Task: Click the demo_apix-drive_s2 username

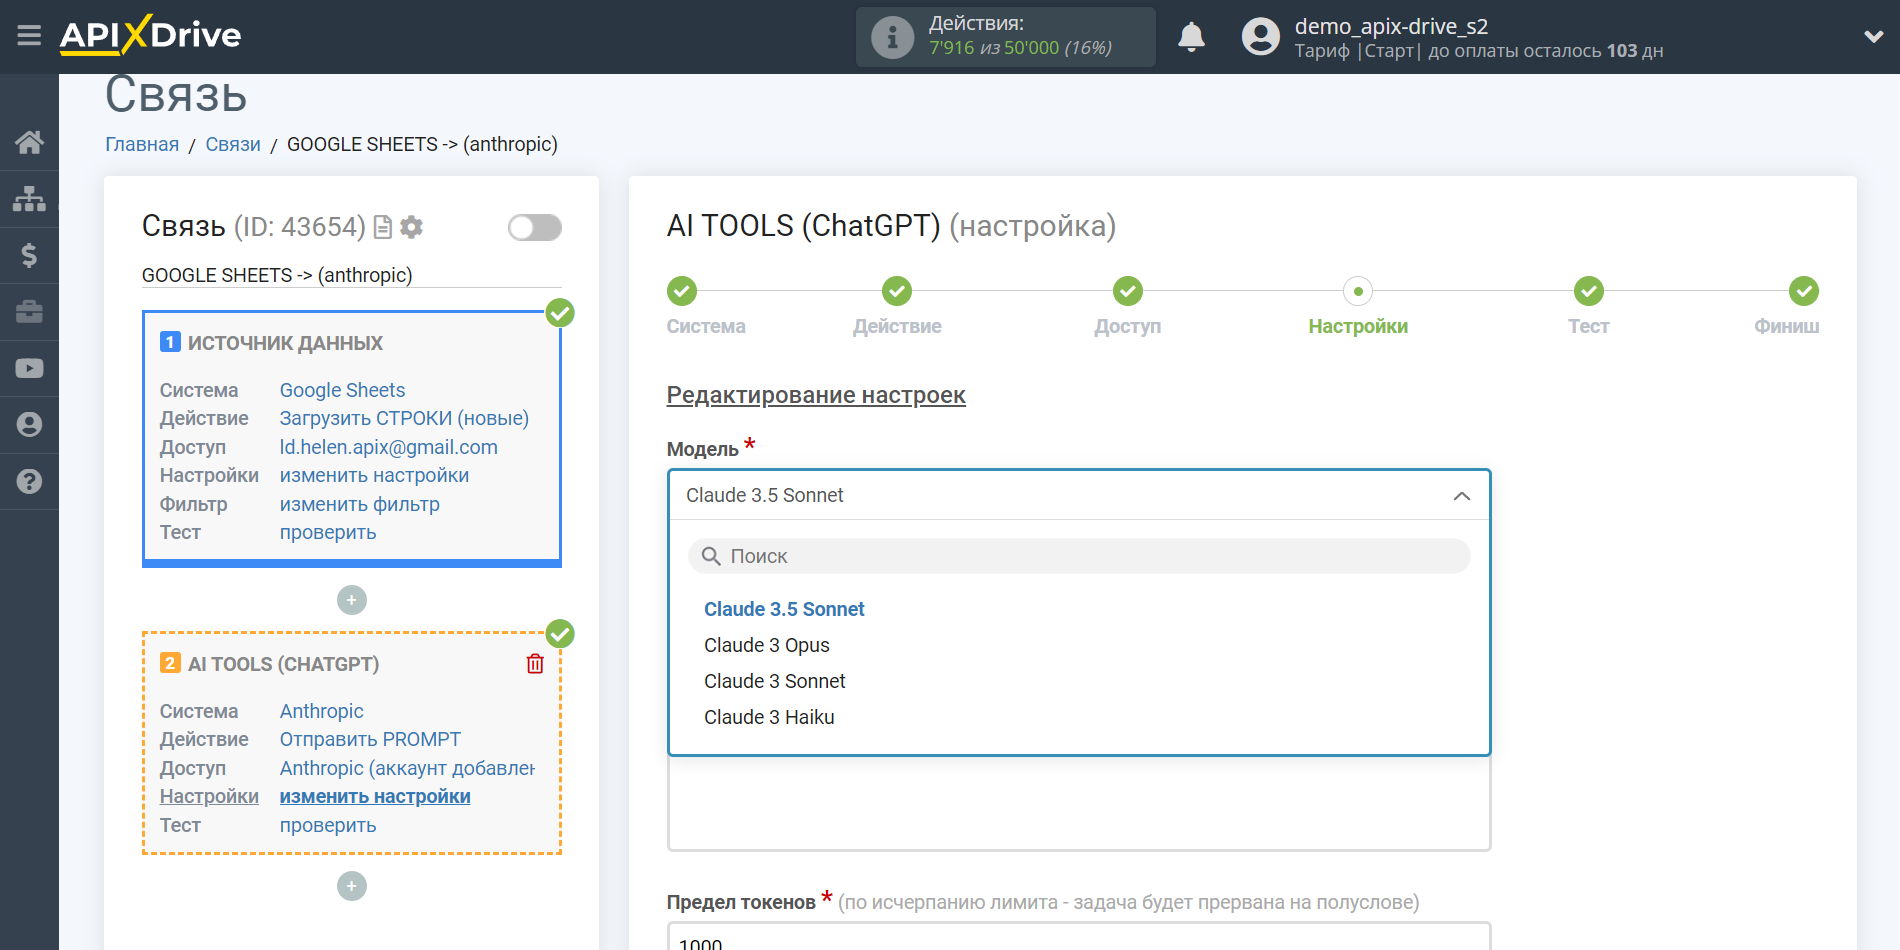Action: click(1391, 26)
